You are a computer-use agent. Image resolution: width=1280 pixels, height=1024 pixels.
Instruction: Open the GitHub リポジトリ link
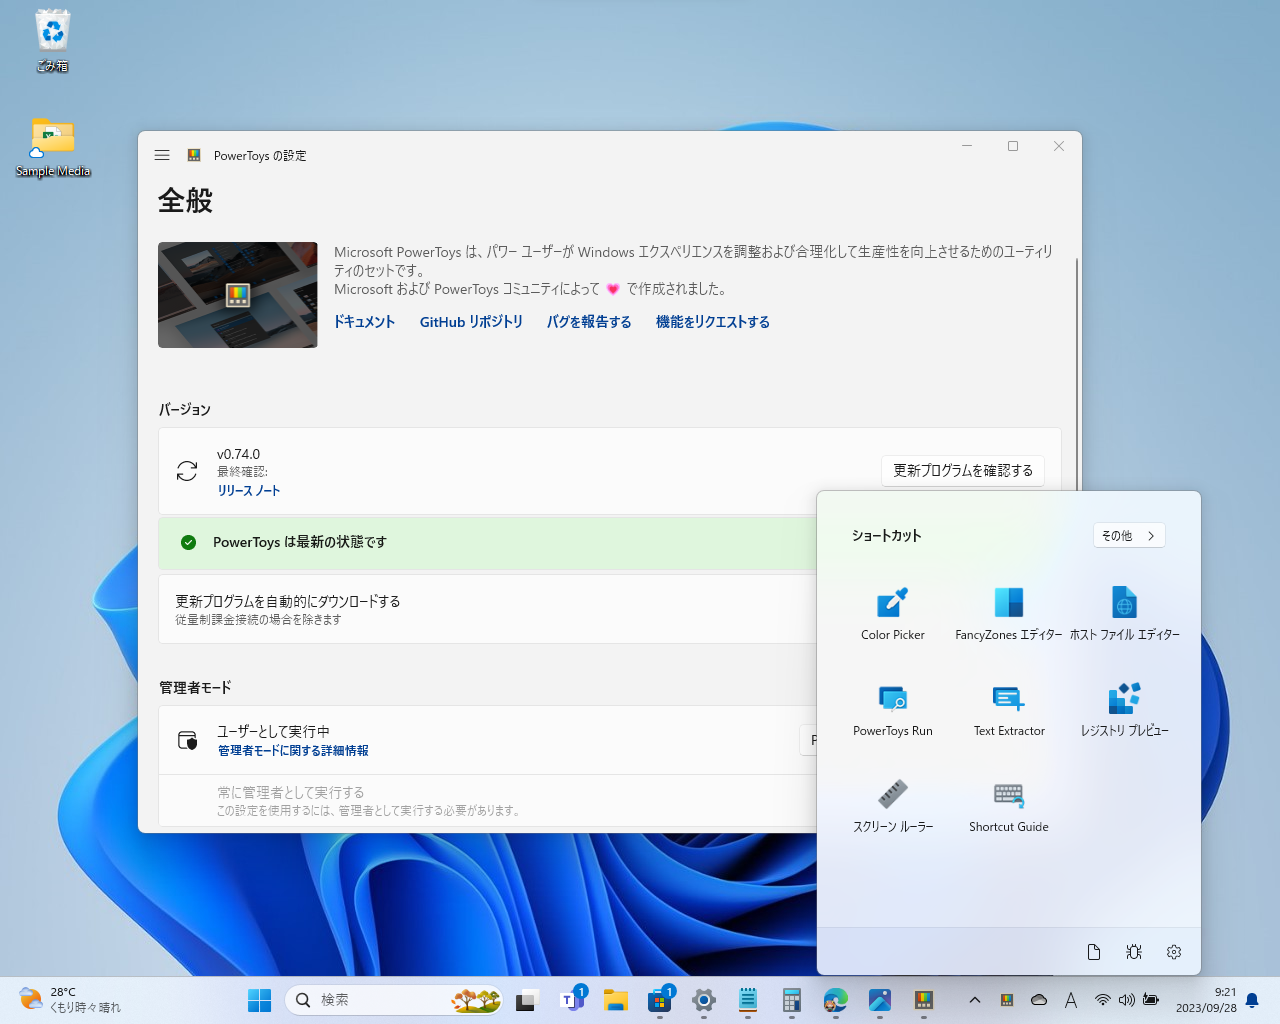point(471,321)
